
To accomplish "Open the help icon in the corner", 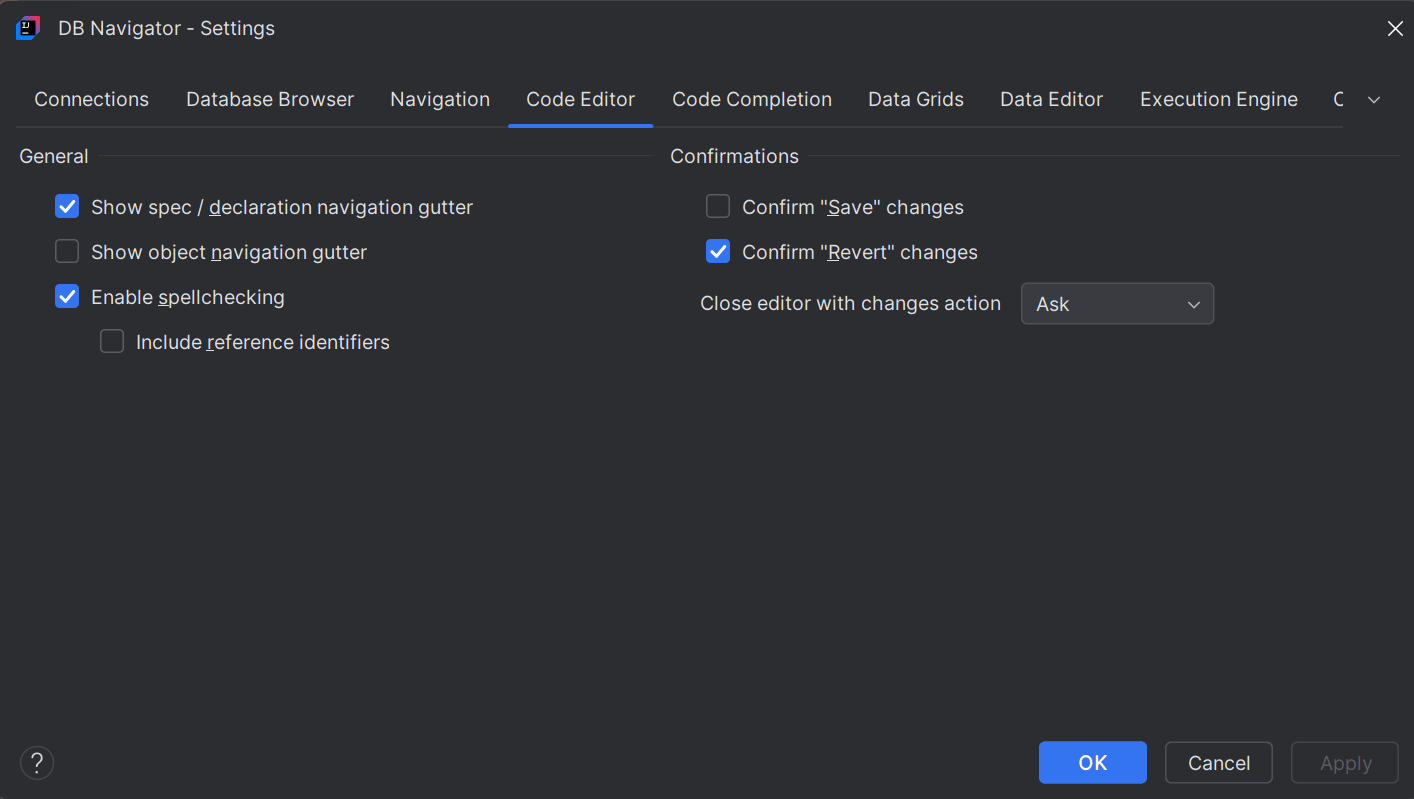I will pos(37,762).
